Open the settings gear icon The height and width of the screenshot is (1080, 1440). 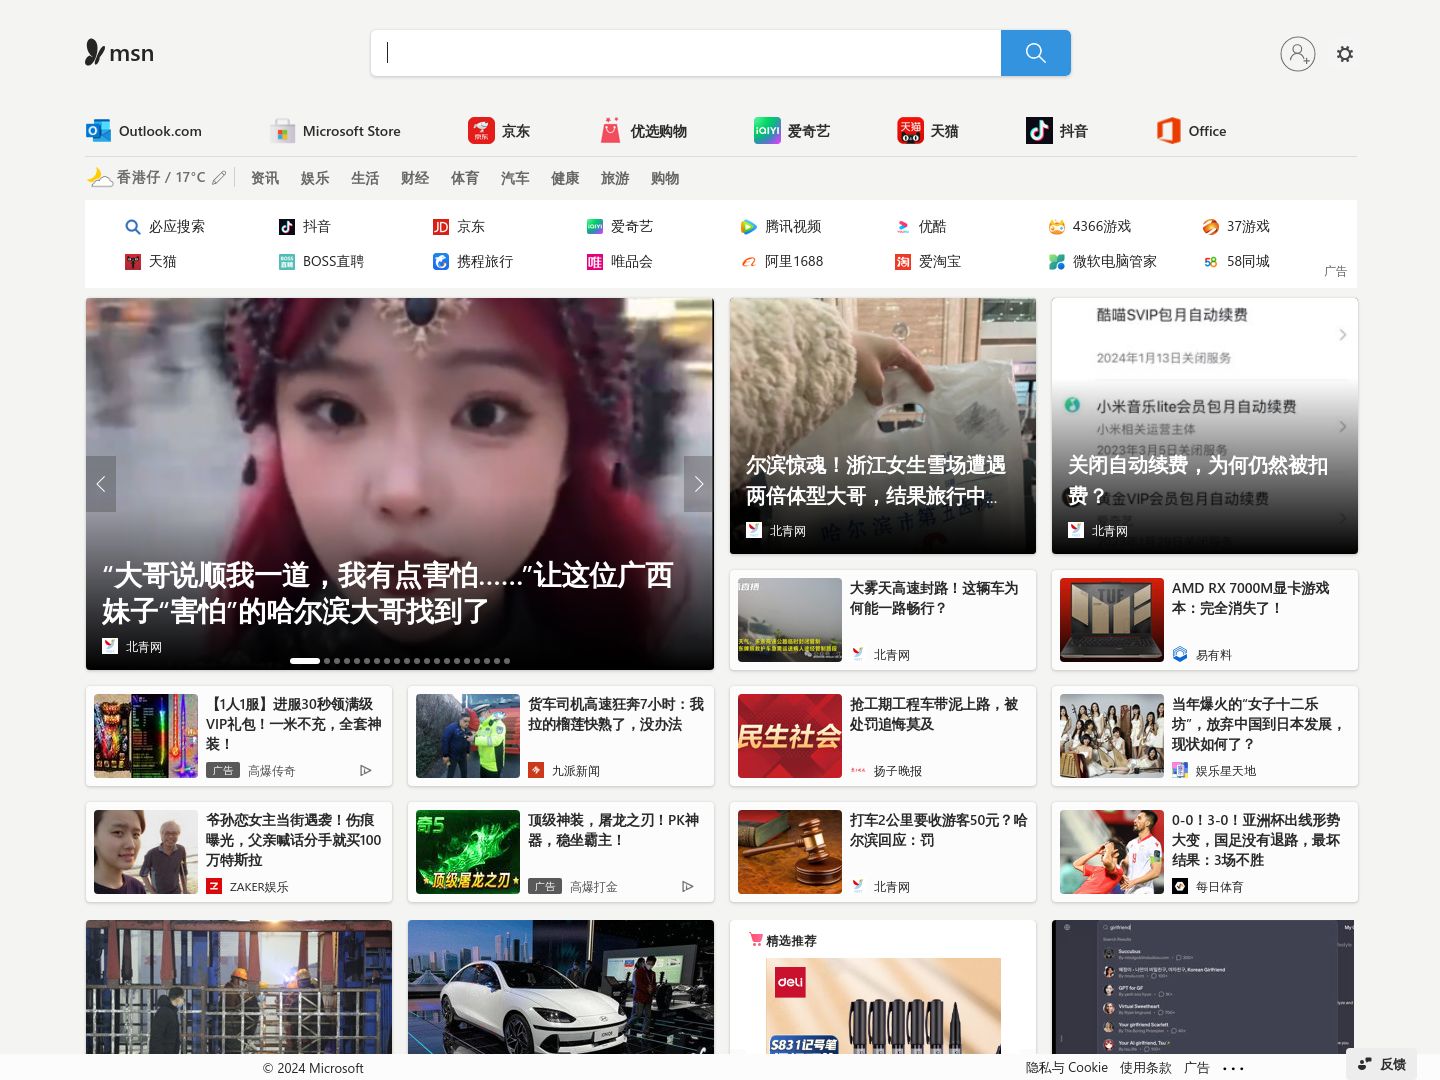(1345, 54)
